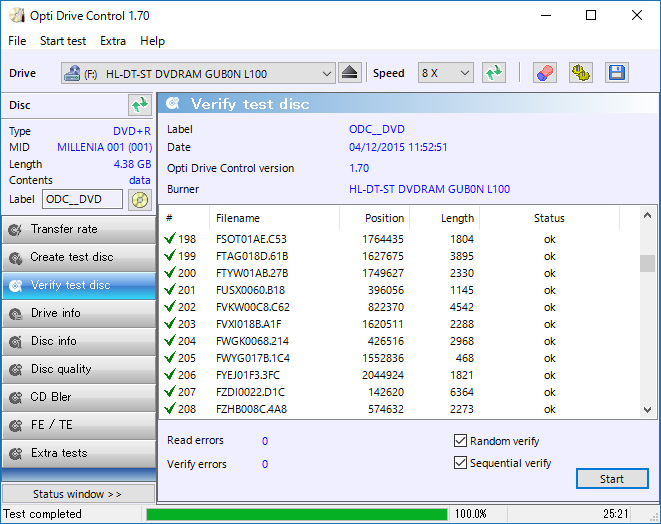661x524 pixels.
Task: Sort the list by Length column header
Action: [444, 218]
